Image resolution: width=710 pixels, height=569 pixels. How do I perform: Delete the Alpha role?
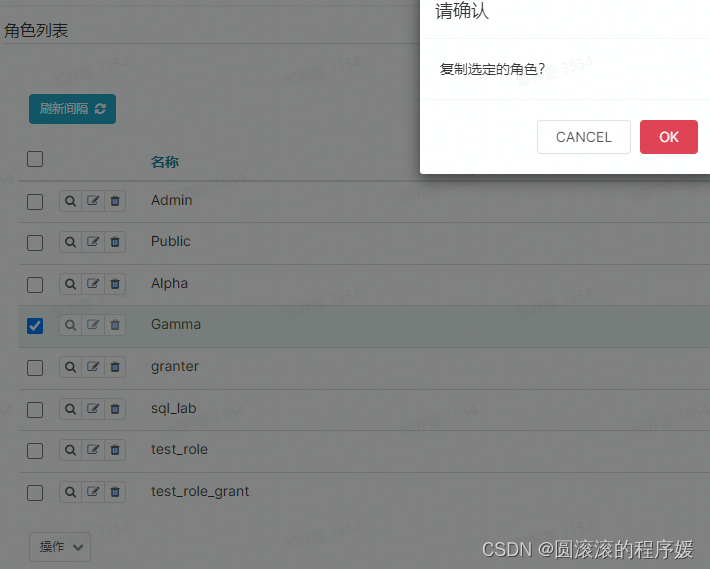pyautogui.click(x=115, y=284)
